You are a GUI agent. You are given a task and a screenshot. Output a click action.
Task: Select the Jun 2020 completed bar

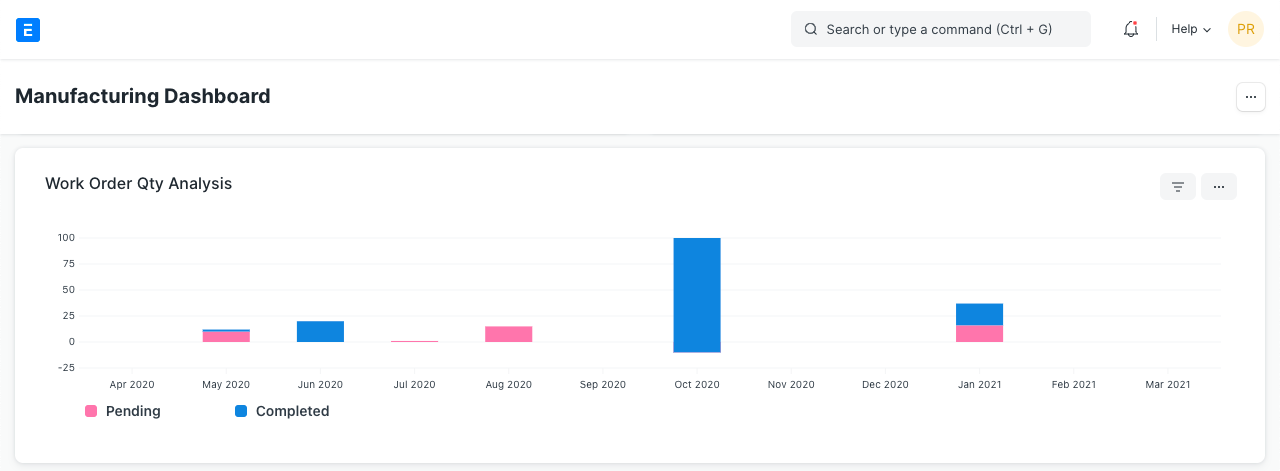coord(320,331)
